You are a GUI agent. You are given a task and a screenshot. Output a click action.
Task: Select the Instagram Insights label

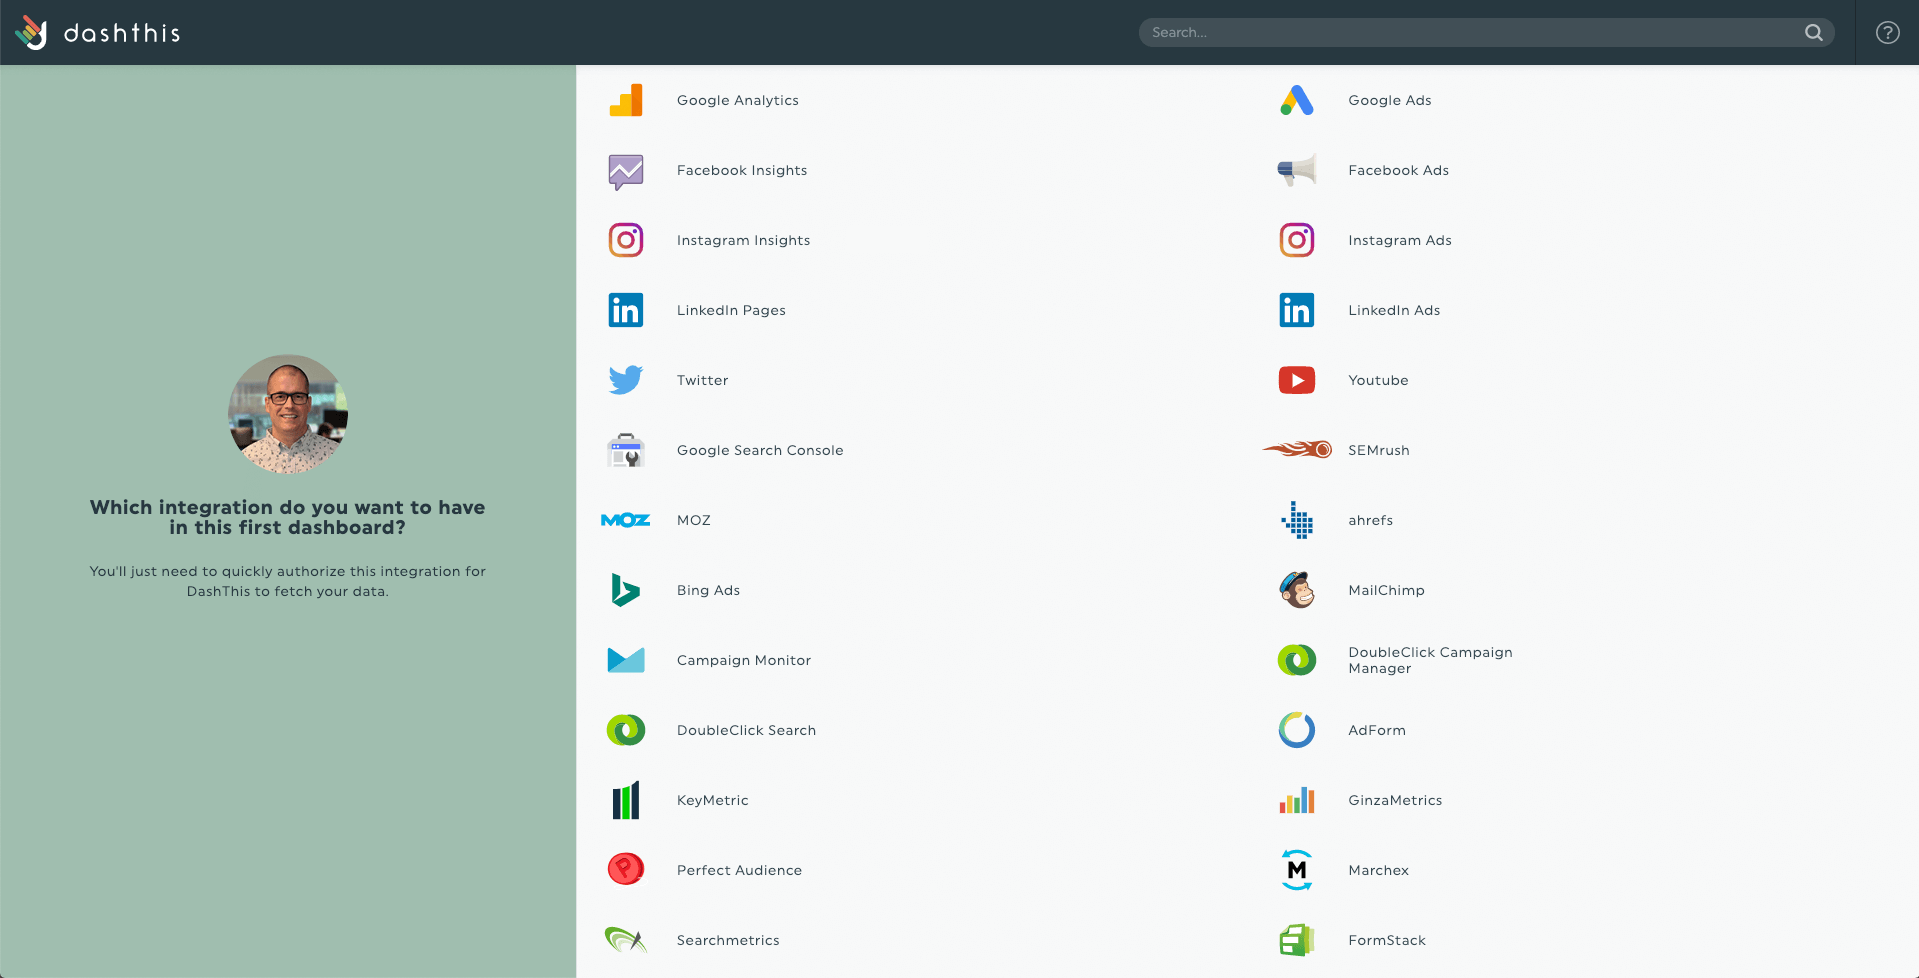[744, 240]
